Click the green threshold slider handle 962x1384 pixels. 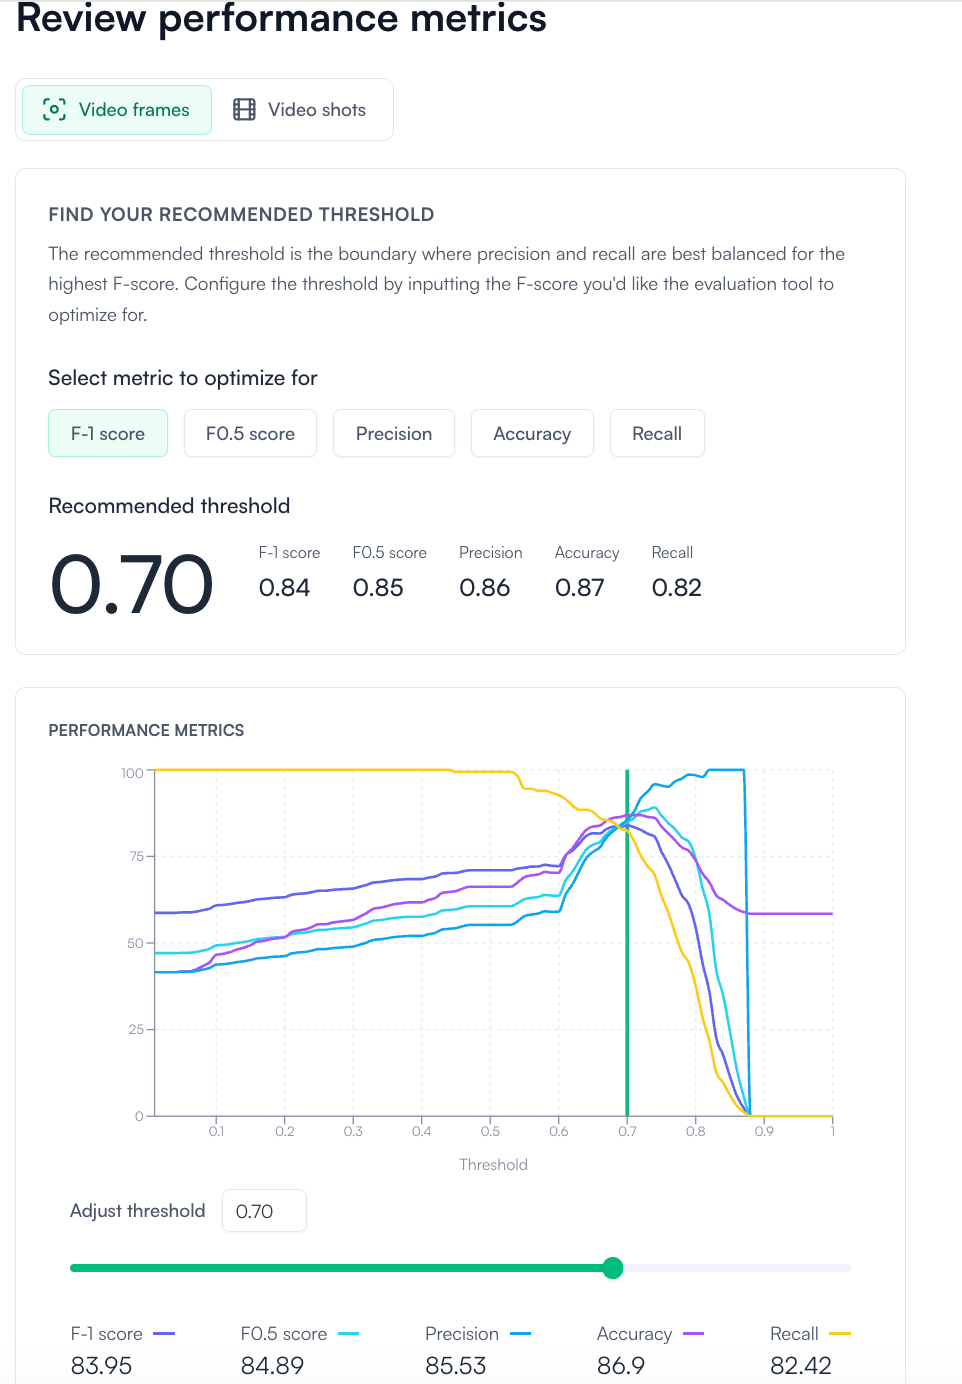(x=613, y=1268)
